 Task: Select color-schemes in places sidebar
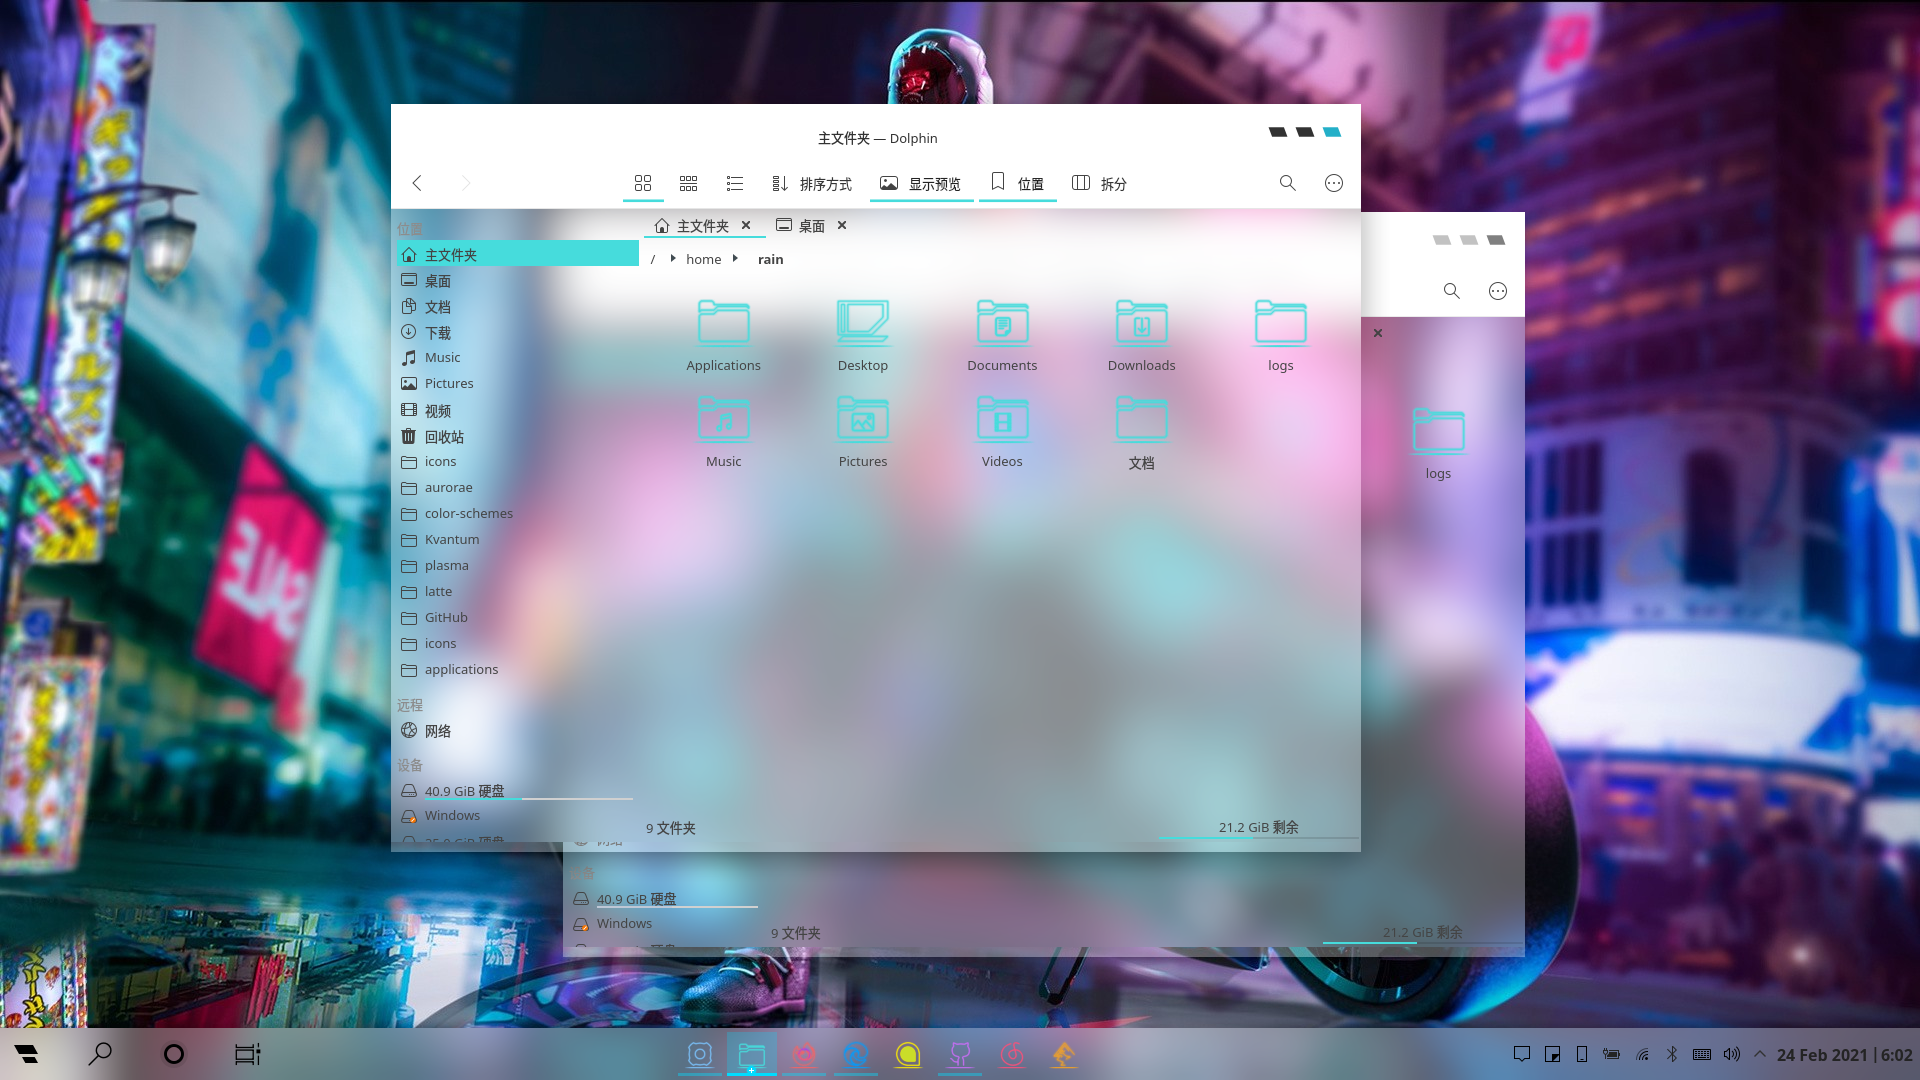[x=518, y=514]
